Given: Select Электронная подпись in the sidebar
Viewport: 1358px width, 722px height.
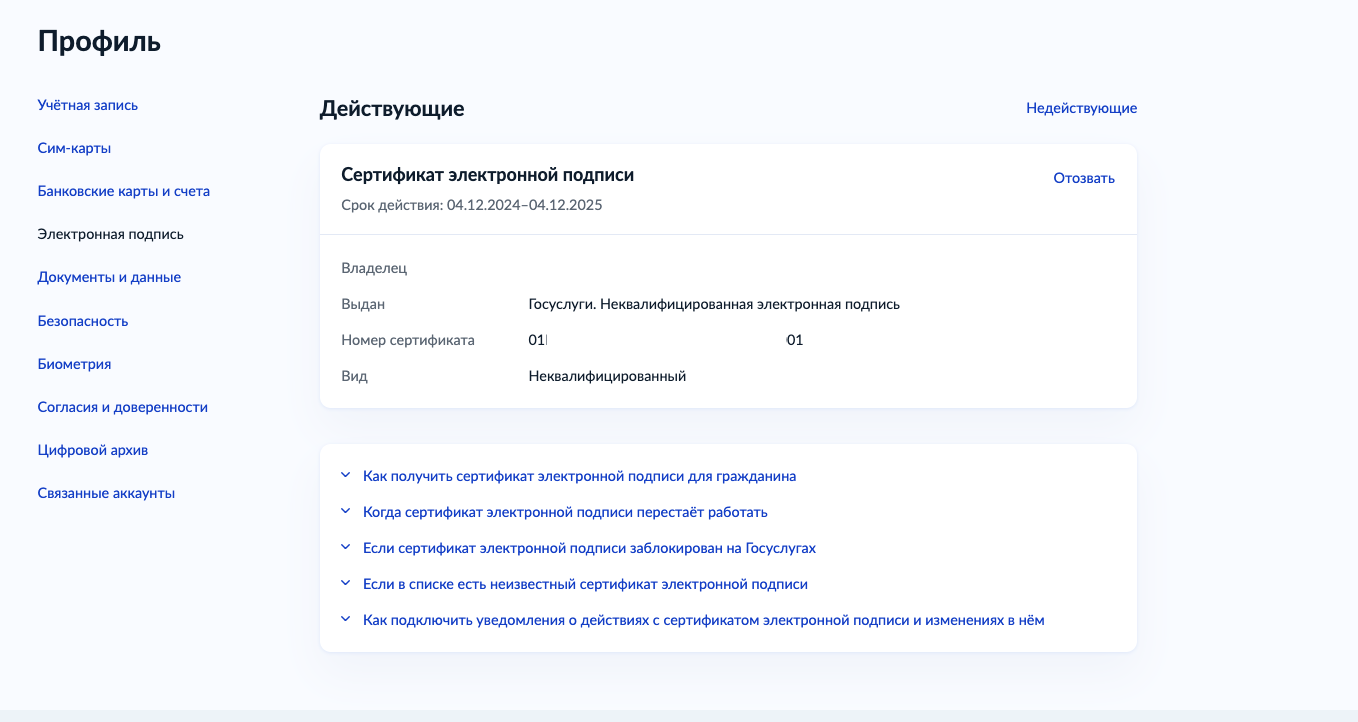Looking at the screenshot, I should pos(111,234).
